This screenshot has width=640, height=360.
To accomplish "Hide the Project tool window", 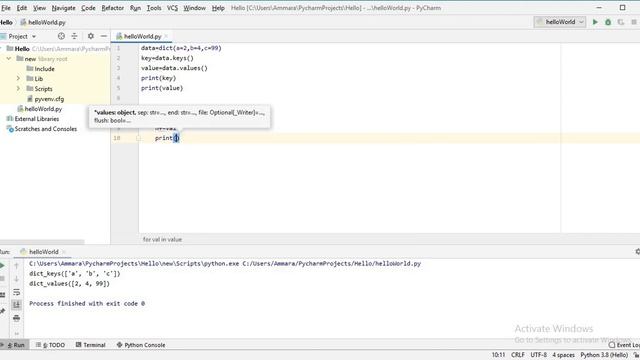I will tap(104, 36).
